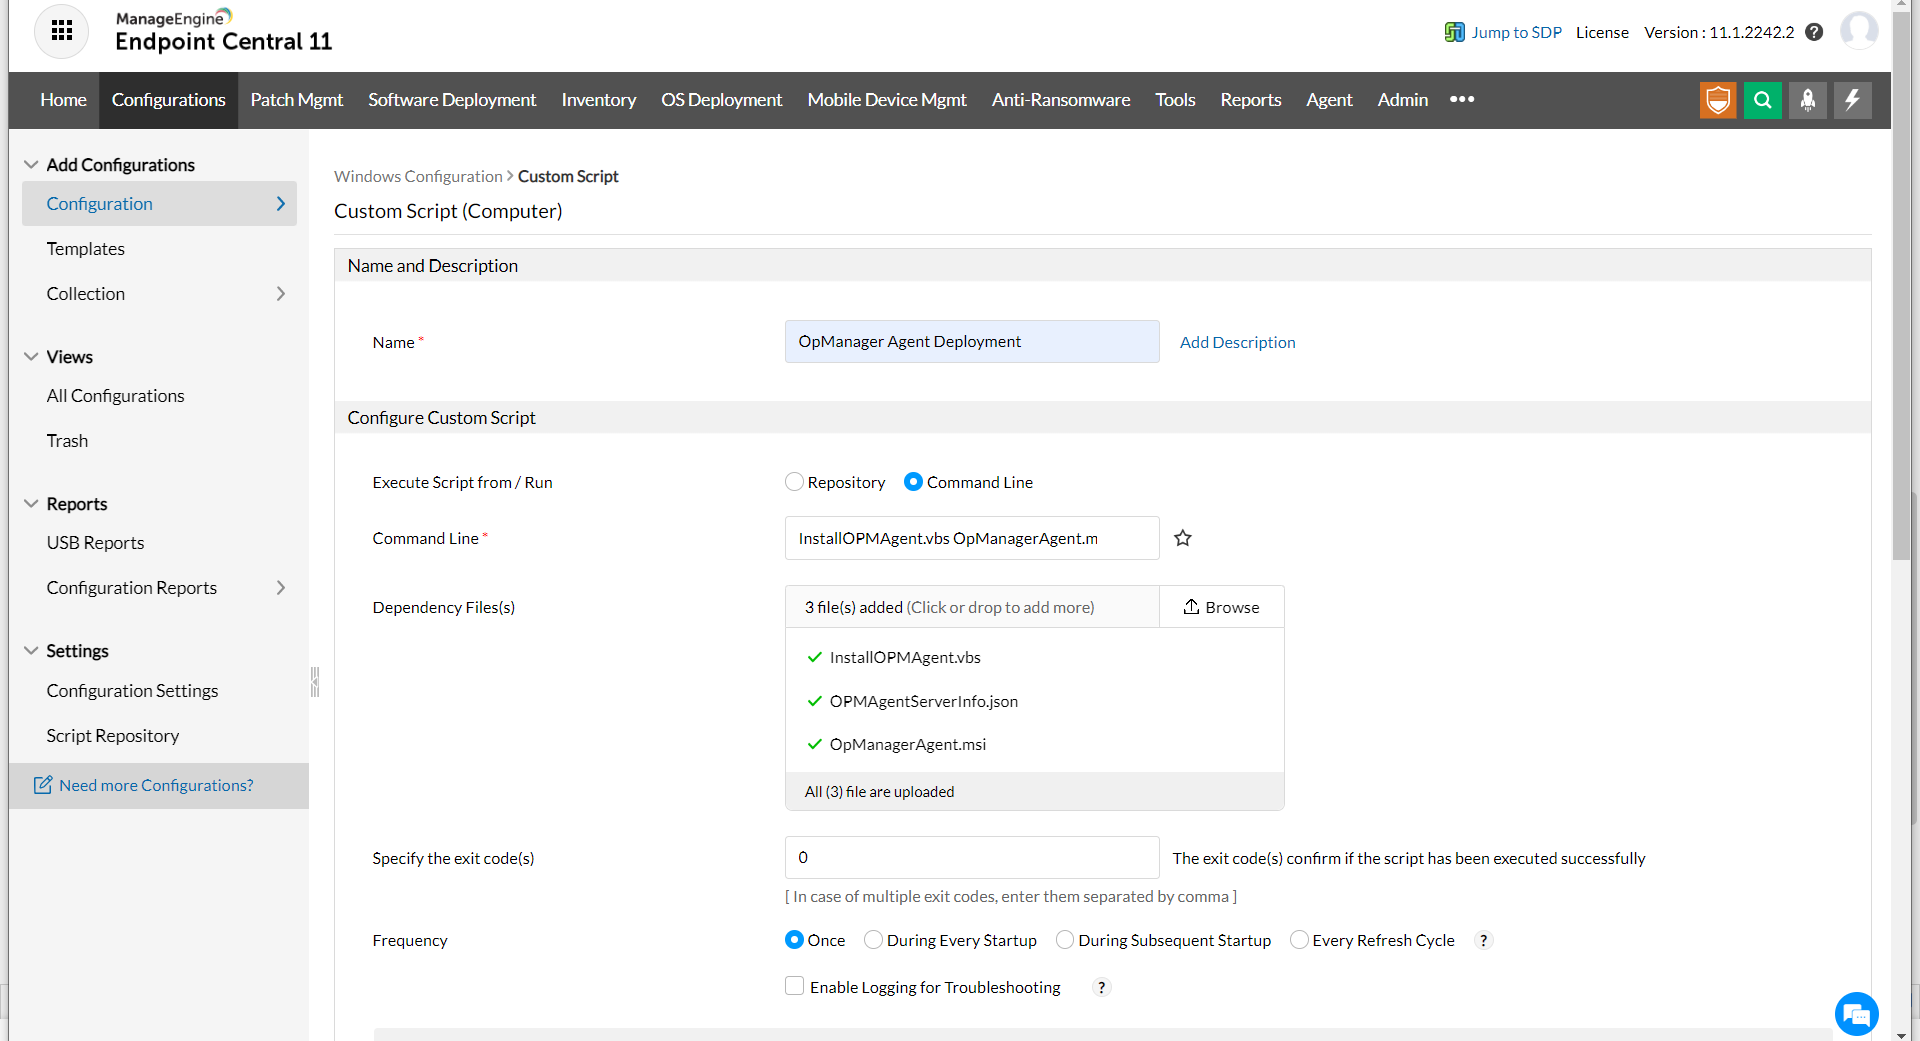Open the apps grid launcher icon
The height and width of the screenshot is (1041, 1920).
61,31
